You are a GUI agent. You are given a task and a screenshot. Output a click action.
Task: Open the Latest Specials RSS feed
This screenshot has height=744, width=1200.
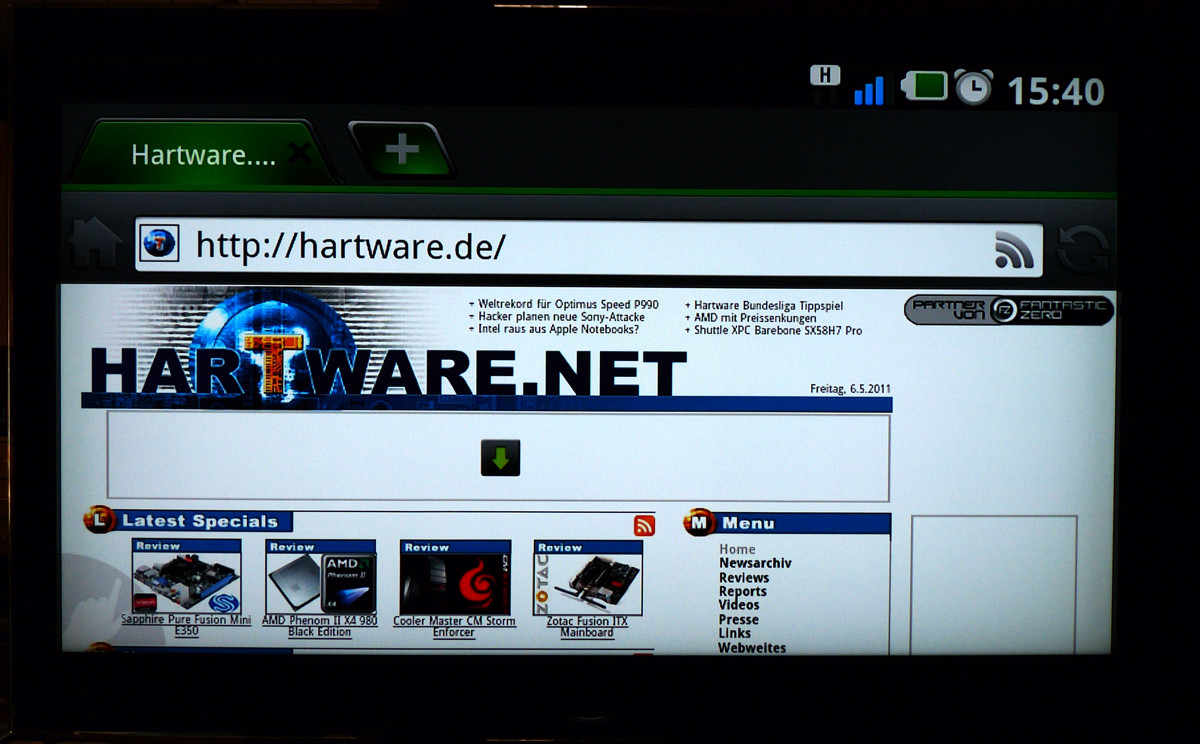(644, 525)
